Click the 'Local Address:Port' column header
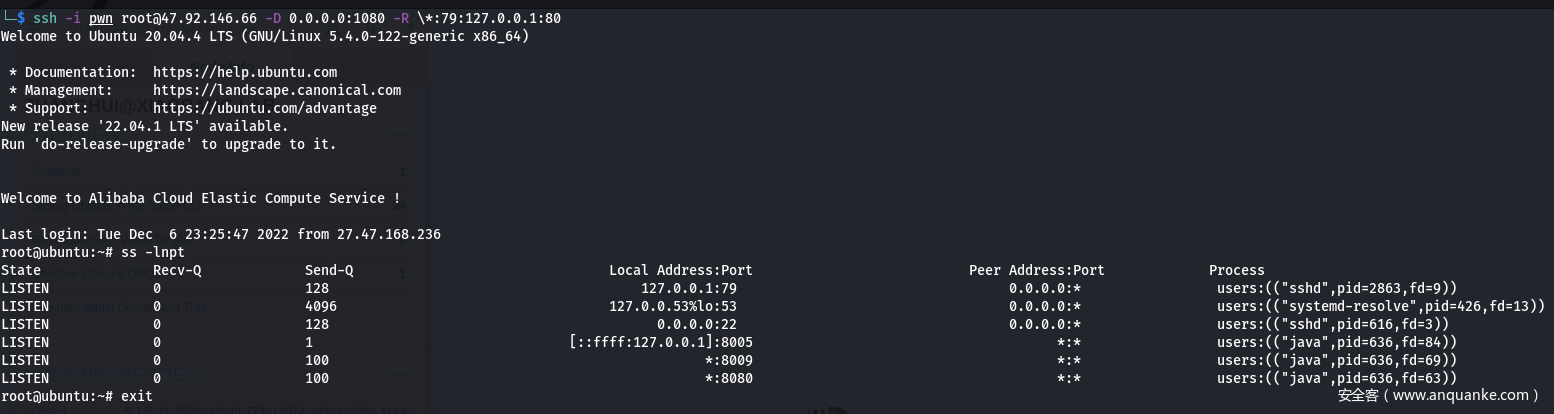This screenshot has width=1554, height=414. (x=681, y=270)
